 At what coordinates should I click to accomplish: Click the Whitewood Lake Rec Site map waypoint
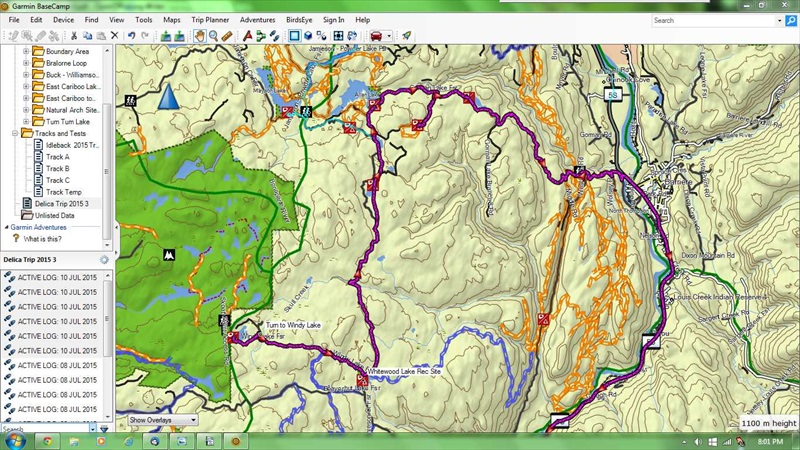pos(362,380)
